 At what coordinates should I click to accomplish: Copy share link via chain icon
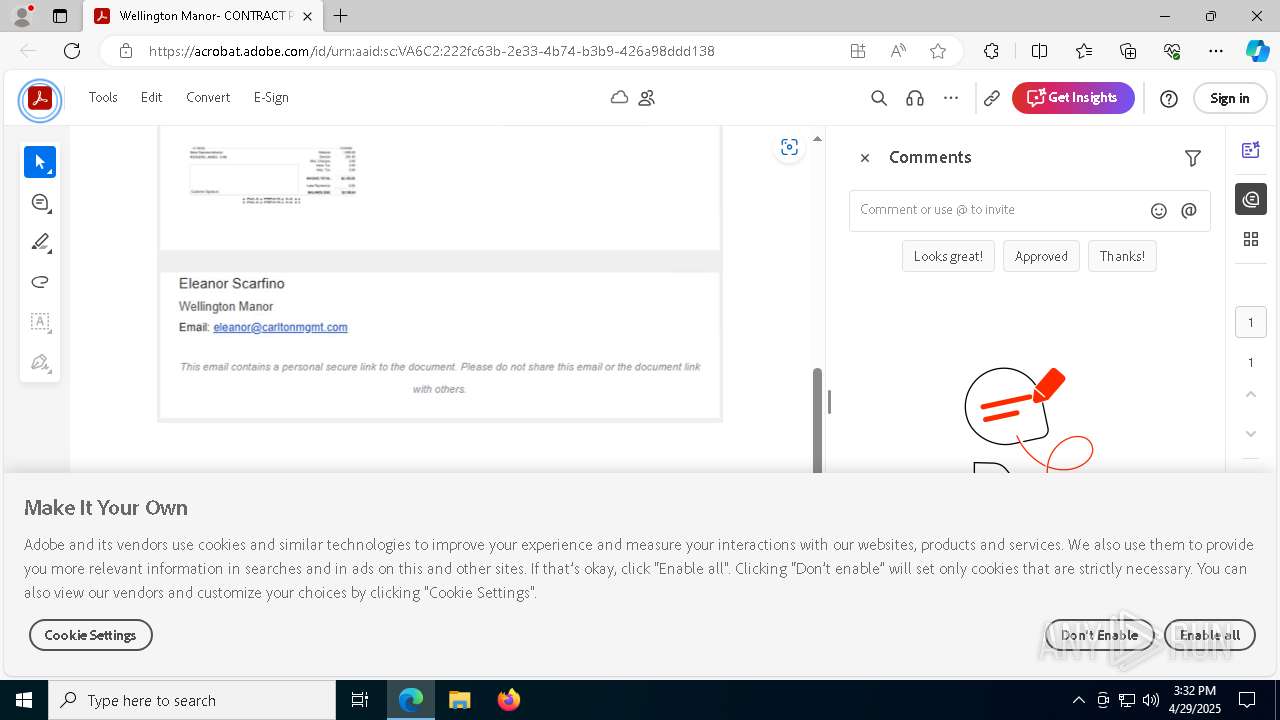click(992, 98)
